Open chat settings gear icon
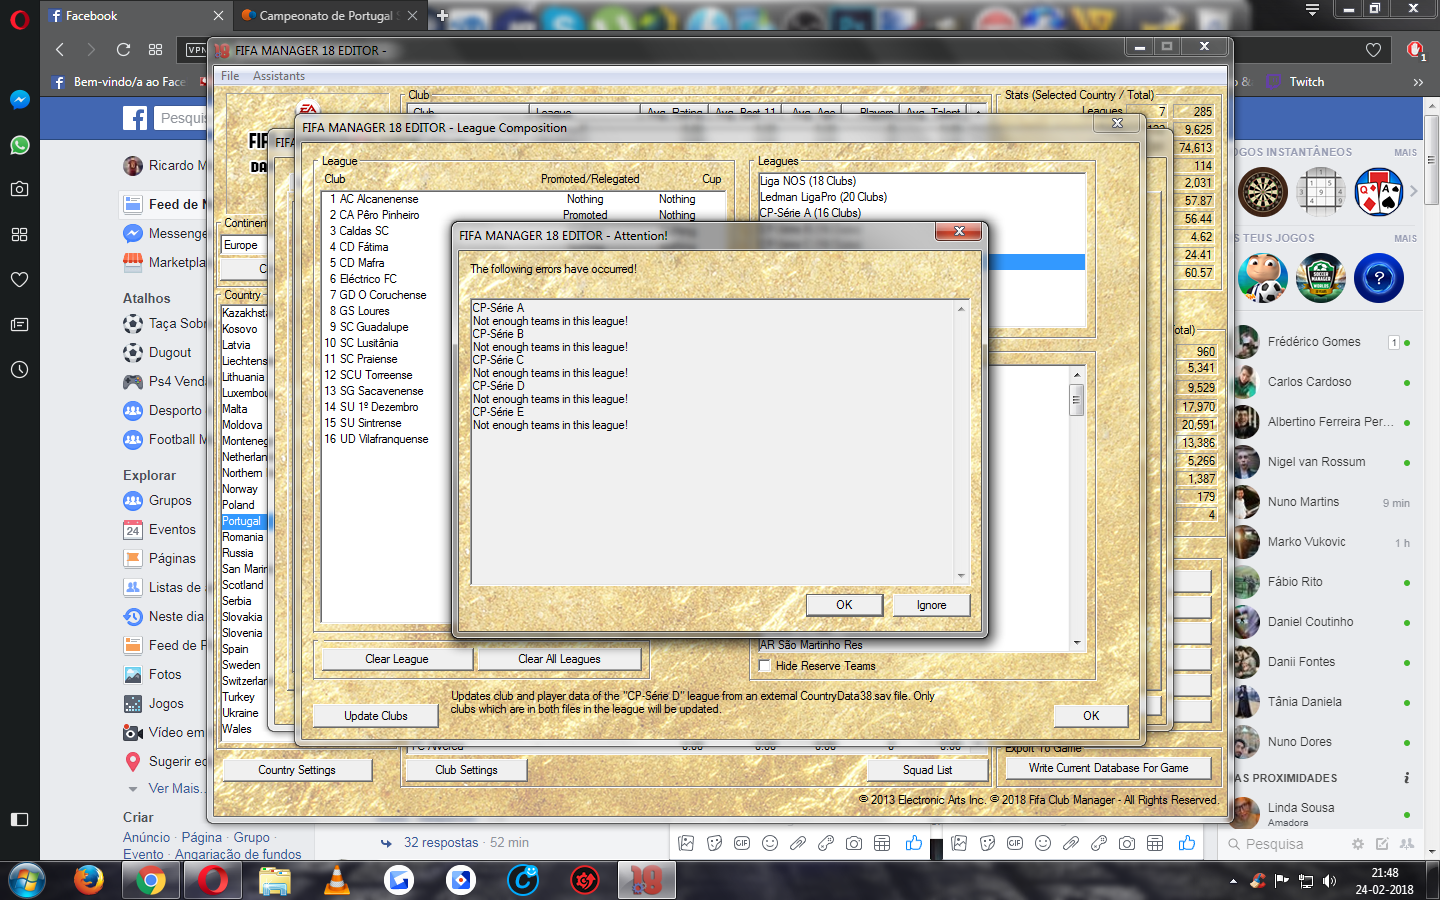The image size is (1440, 900). pyautogui.click(x=1358, y=844)
